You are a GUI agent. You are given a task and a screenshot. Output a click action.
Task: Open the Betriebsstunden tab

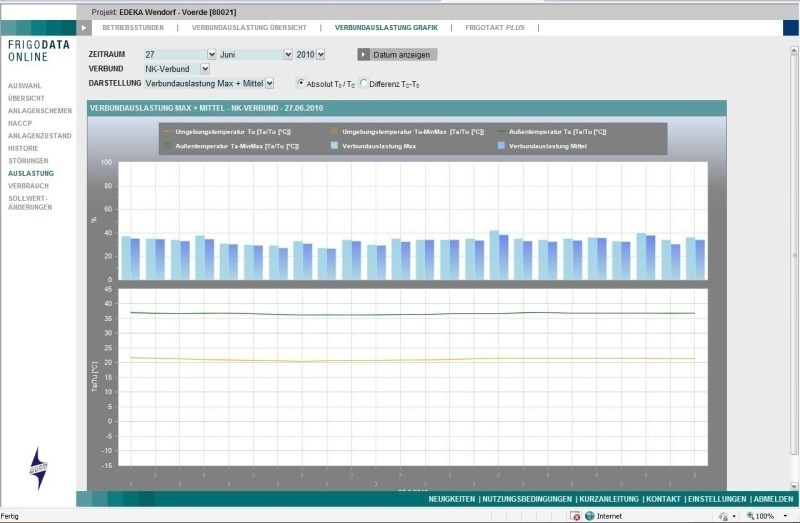click(x=133, y=28)
